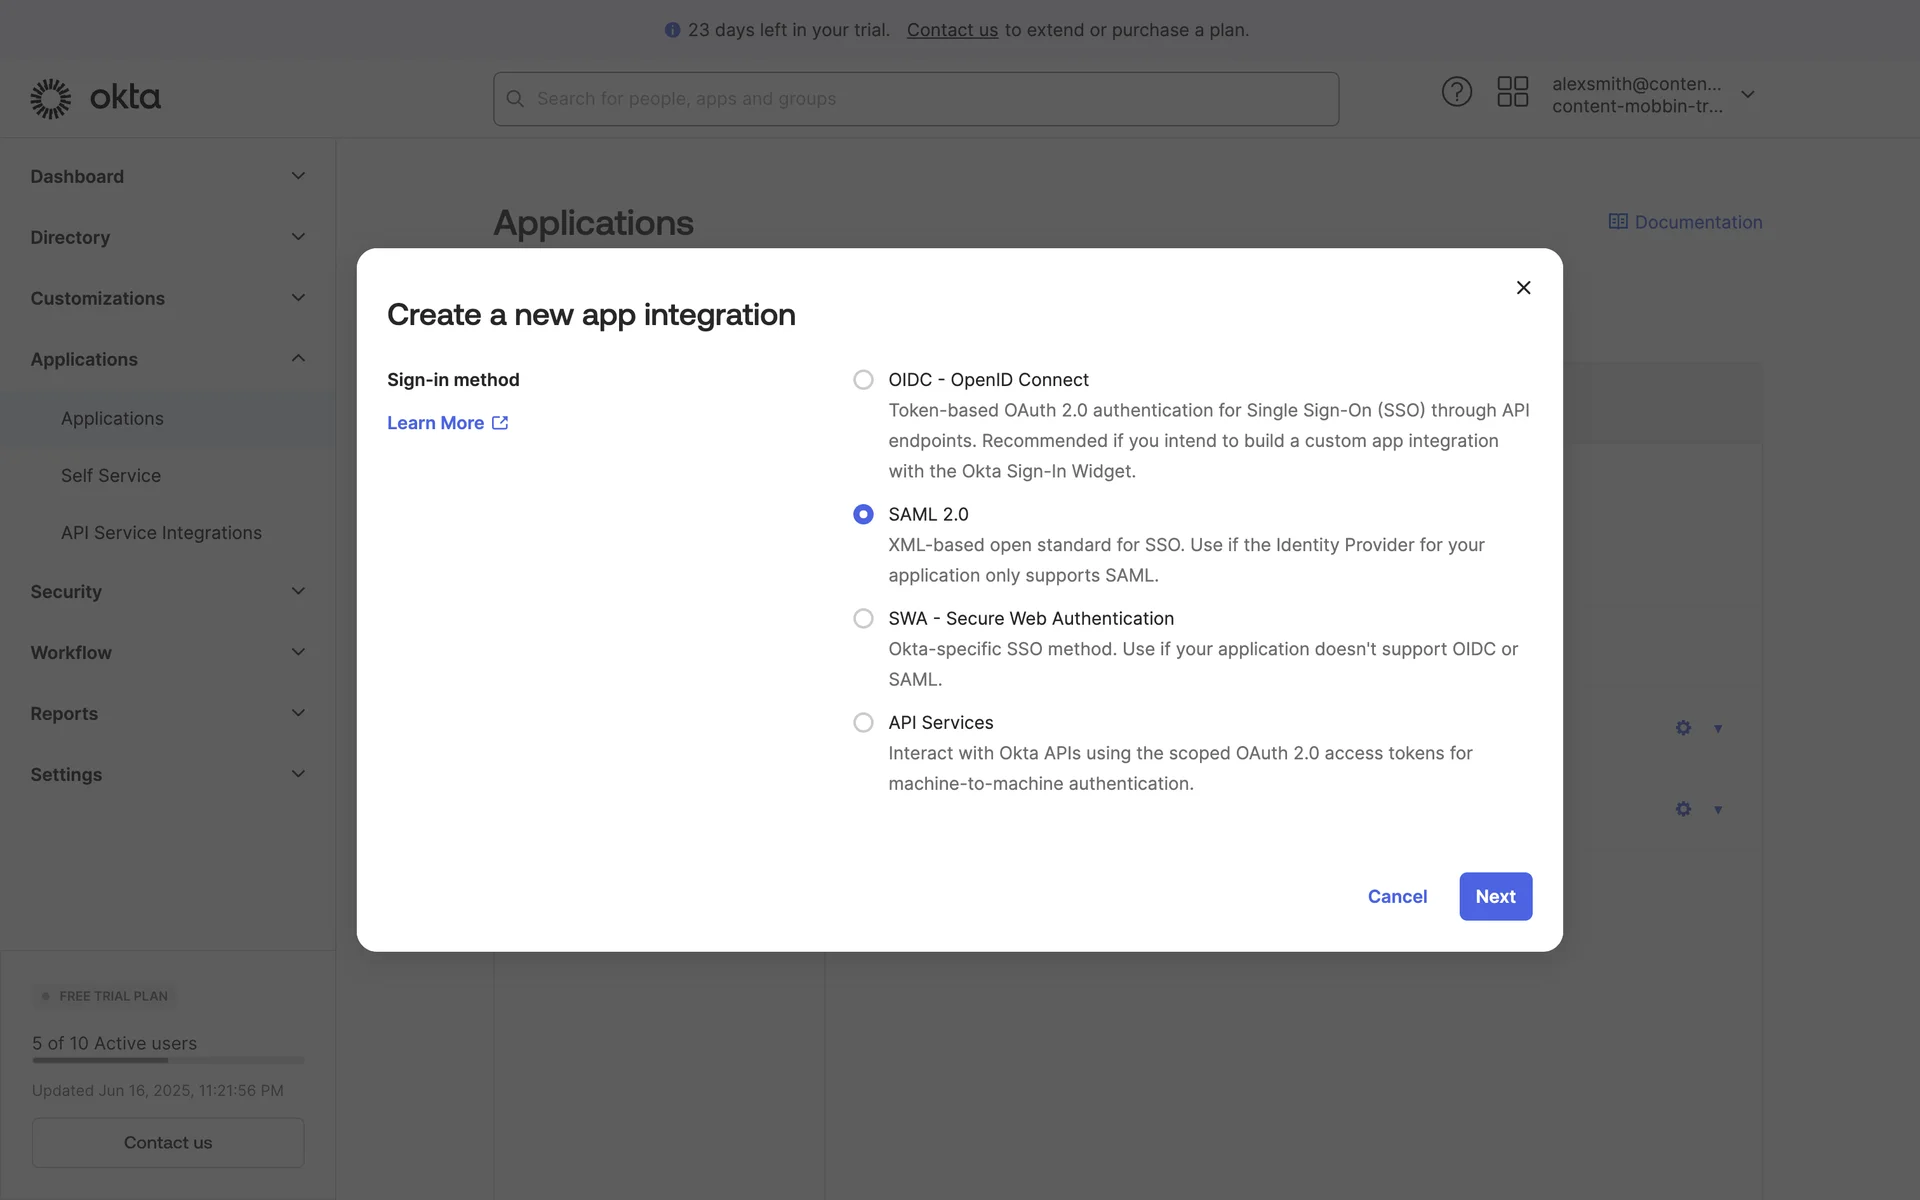Choose the API Services radio button
The image size is (1920, 1200).
863,722
